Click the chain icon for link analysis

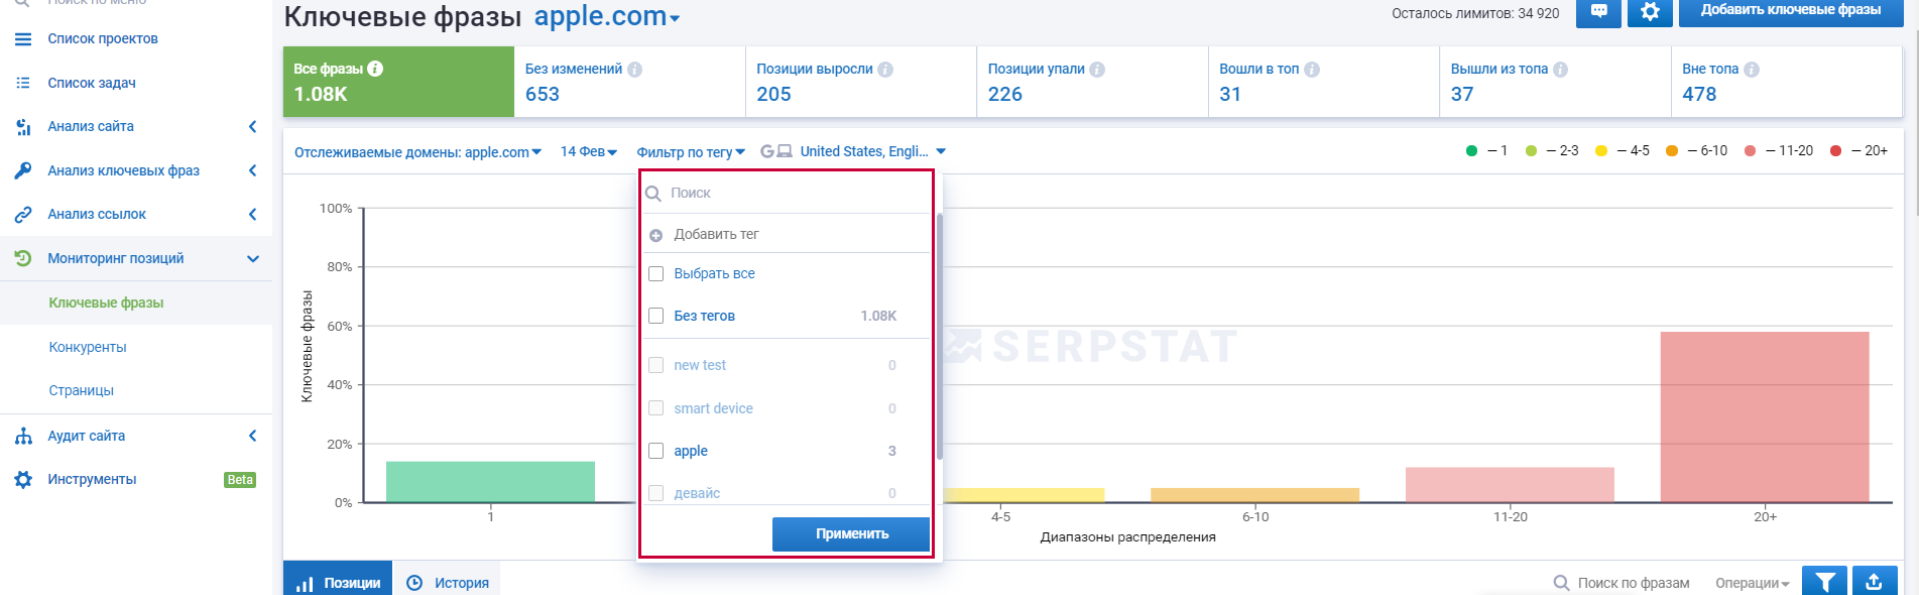pos(23,215)
